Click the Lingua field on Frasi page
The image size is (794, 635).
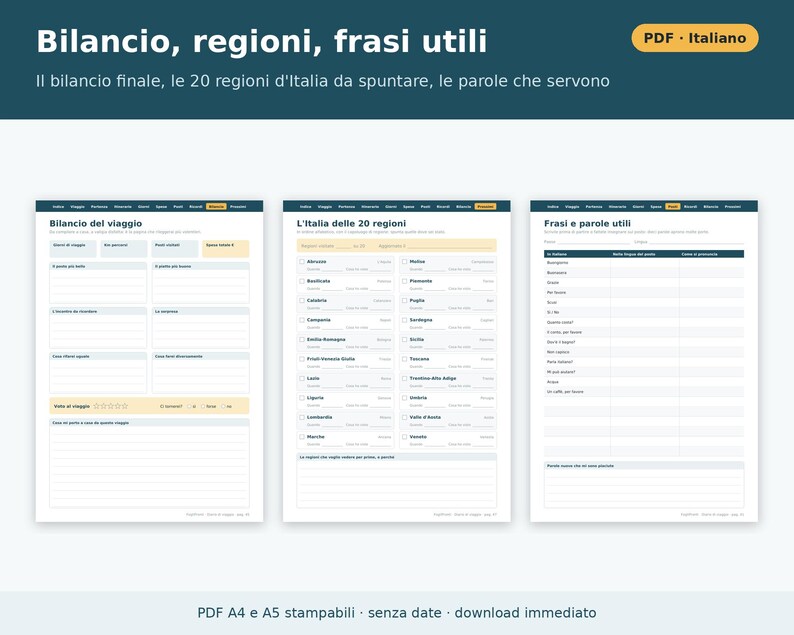[x=689, y=242]
